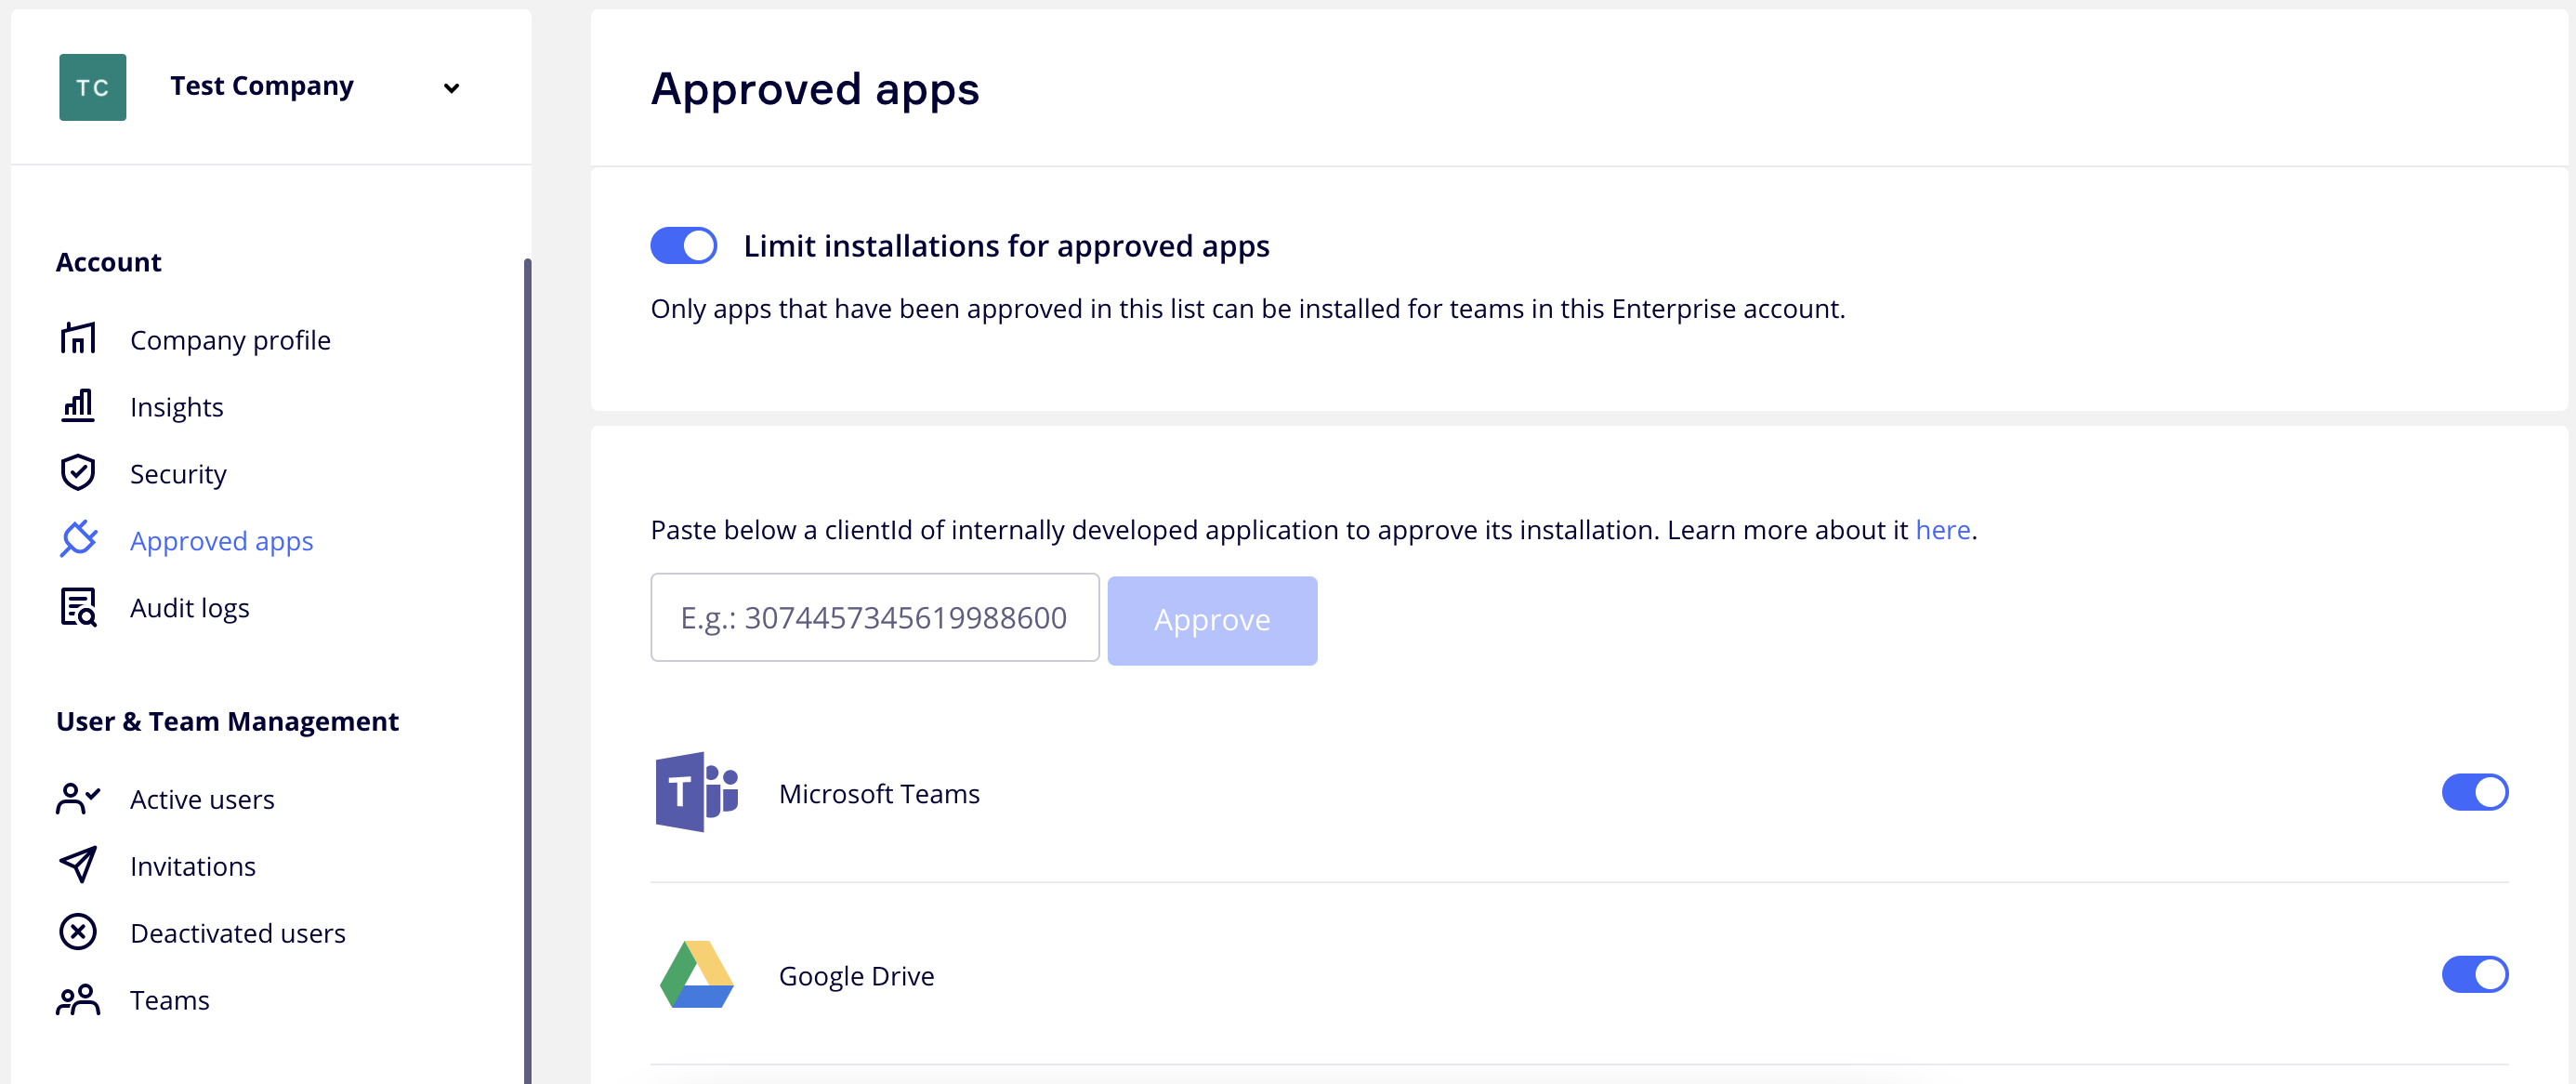This screenshot has width=2576, height=1084.
Task: Click the Invitations paper plane icon
Action: (x=78, y=865)
